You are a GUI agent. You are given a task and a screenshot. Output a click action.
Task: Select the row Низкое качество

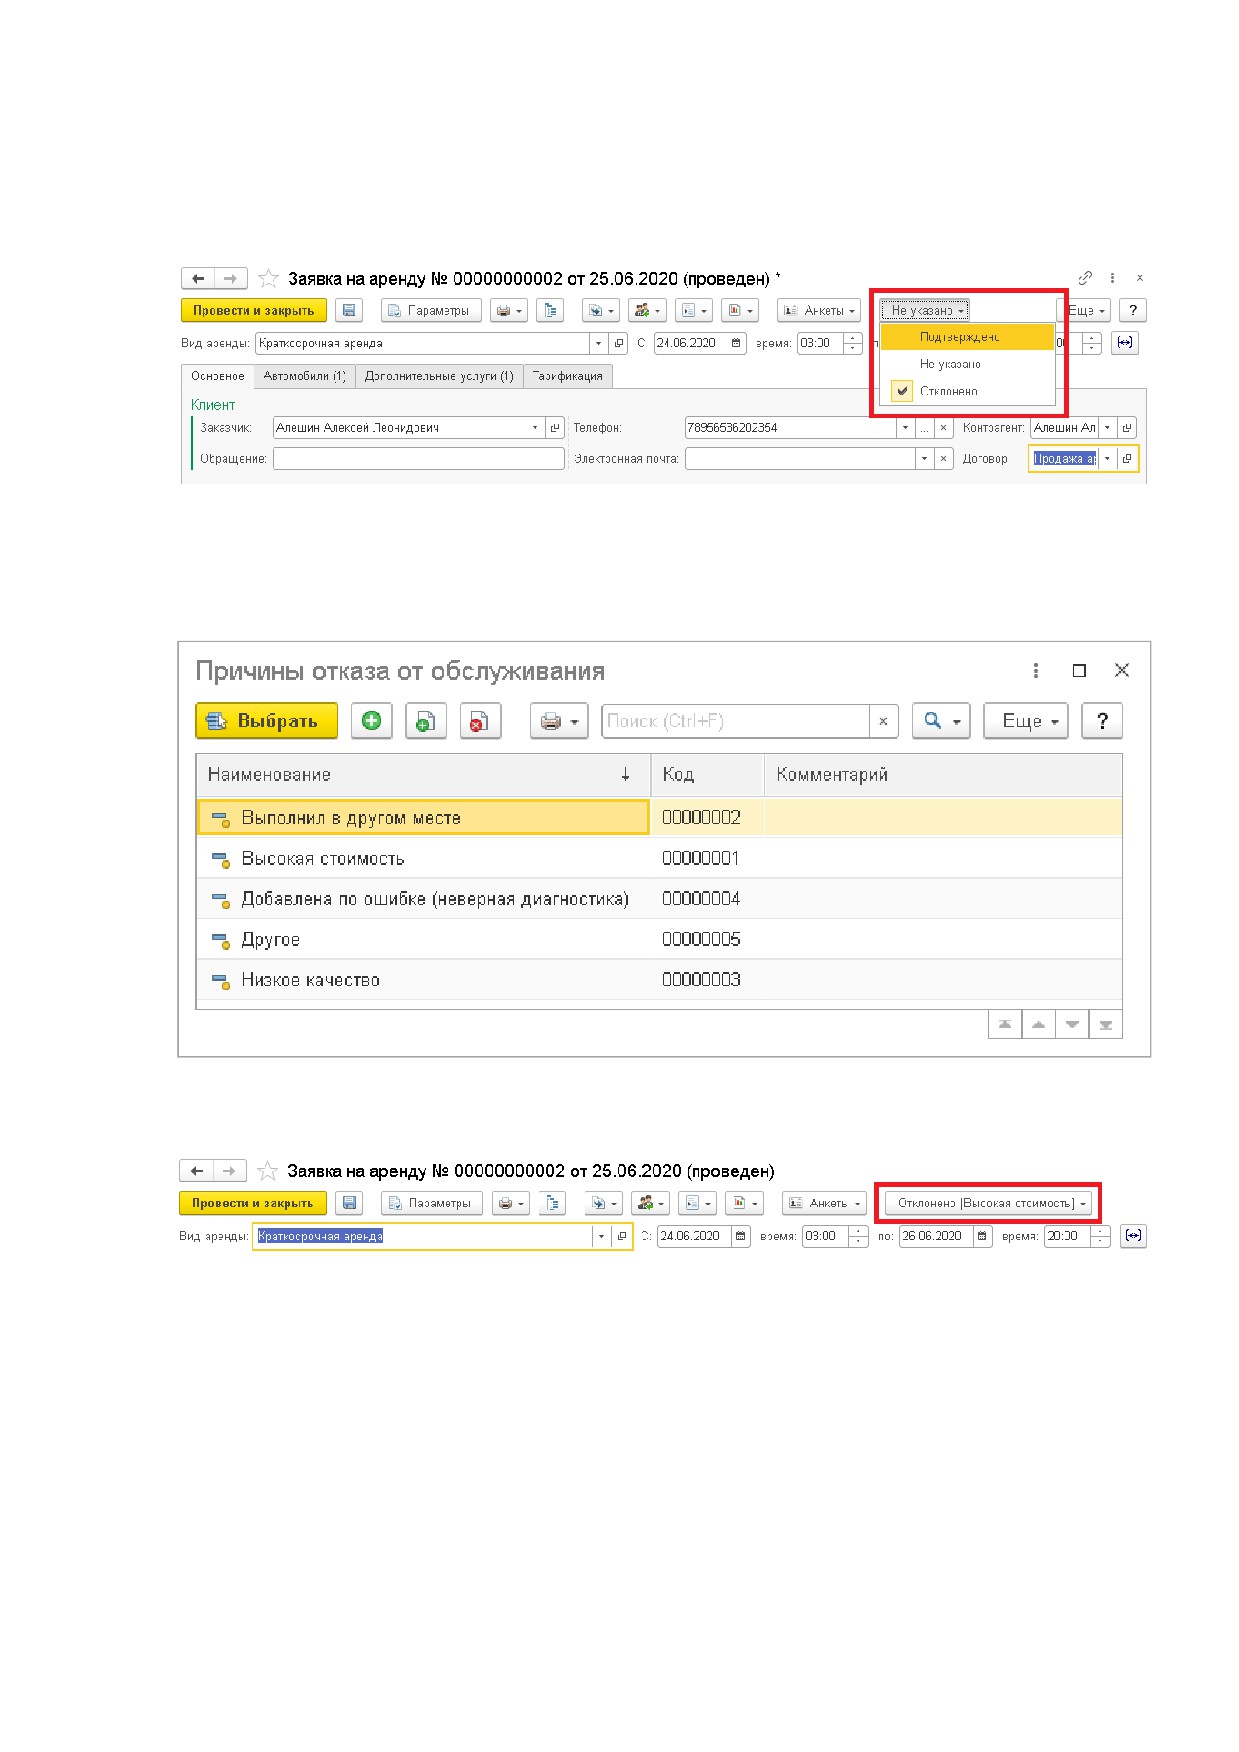659,980
